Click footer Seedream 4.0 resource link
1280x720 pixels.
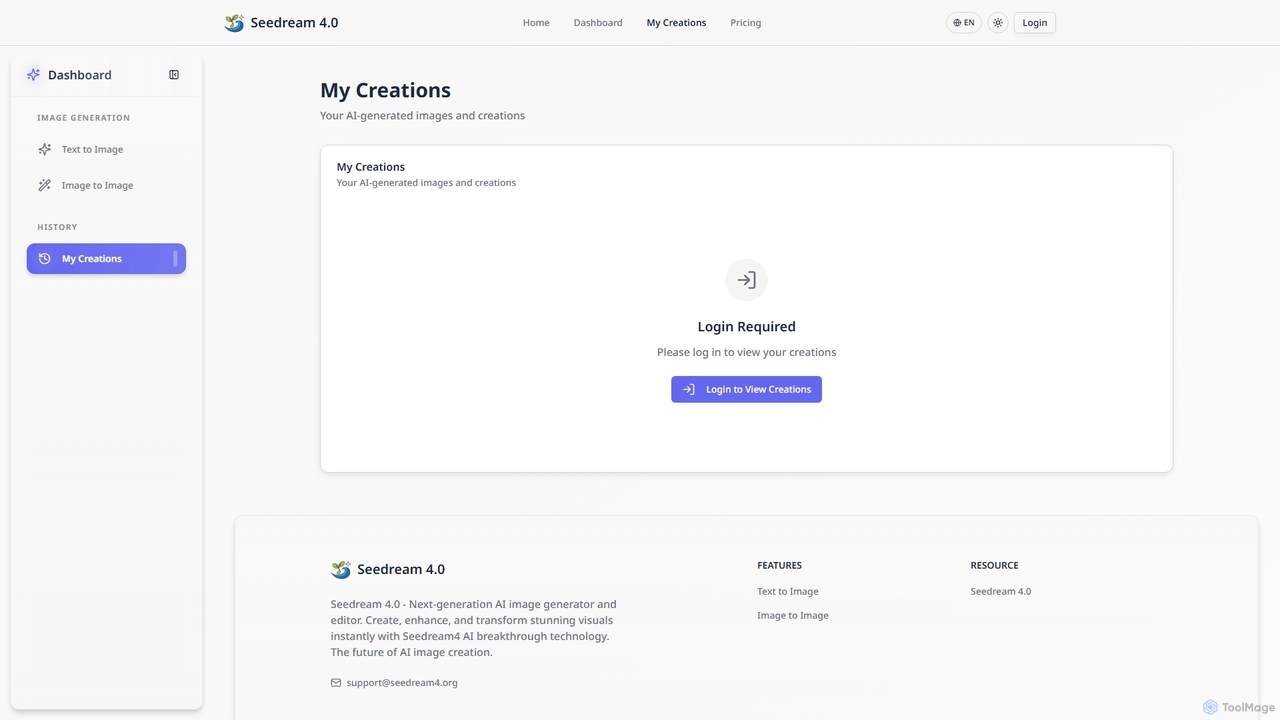(x=1001, y=591)
